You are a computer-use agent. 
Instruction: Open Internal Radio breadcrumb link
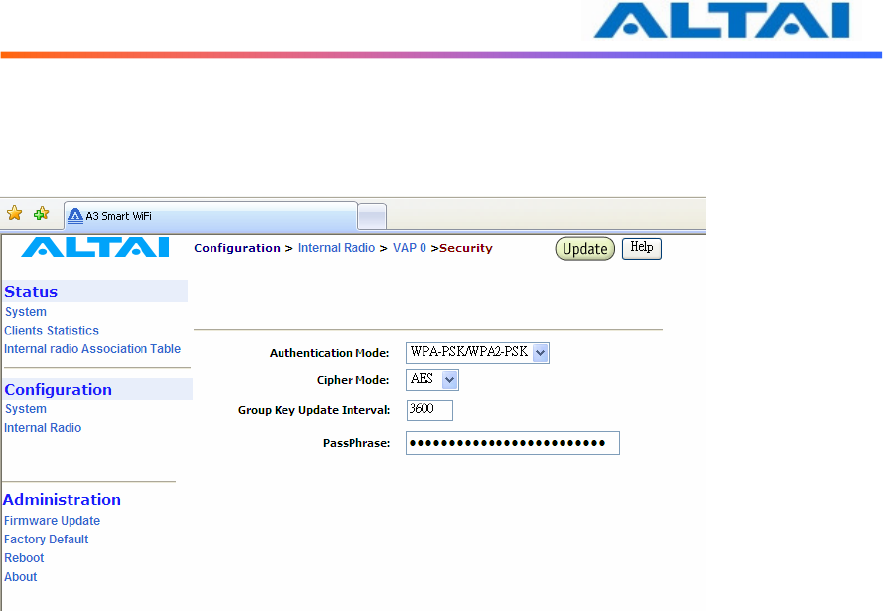[x=336, y=248]
